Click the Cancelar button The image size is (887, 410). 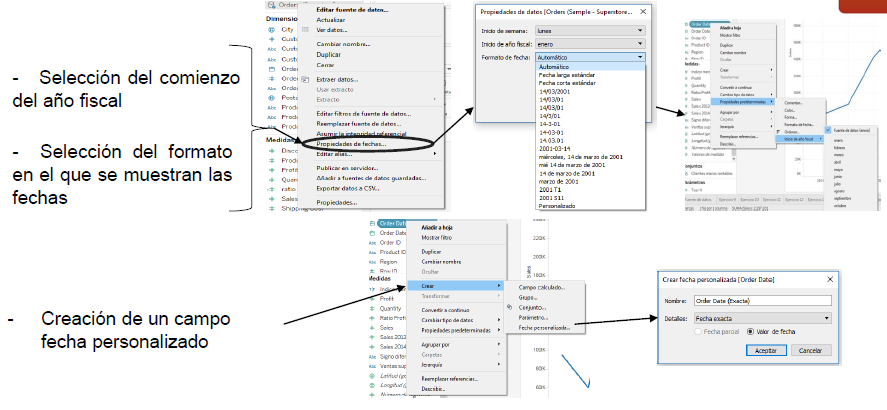click(x=810, y=351)
